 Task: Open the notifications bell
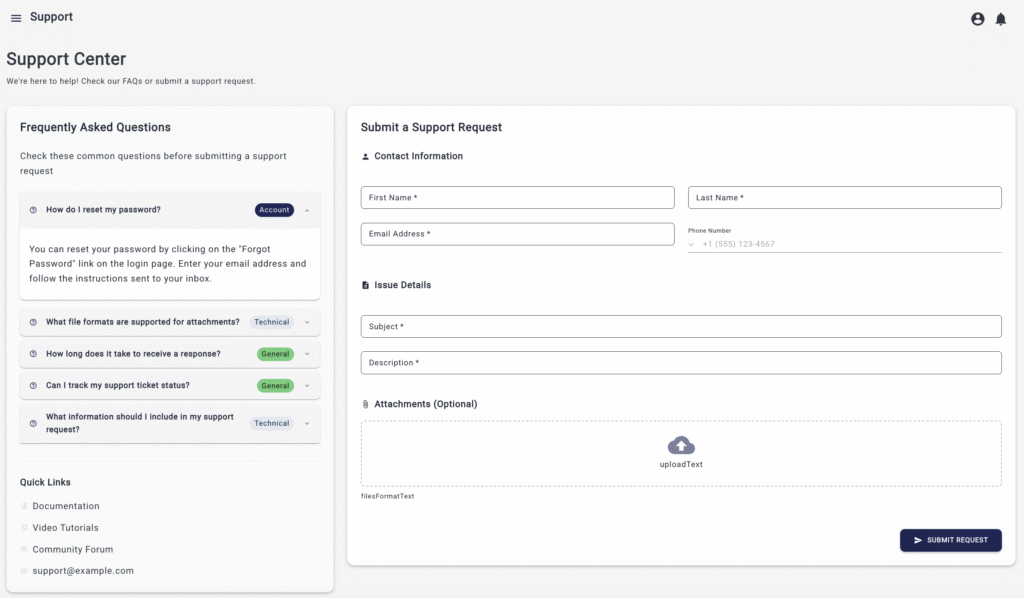[x=1001, y=19]
